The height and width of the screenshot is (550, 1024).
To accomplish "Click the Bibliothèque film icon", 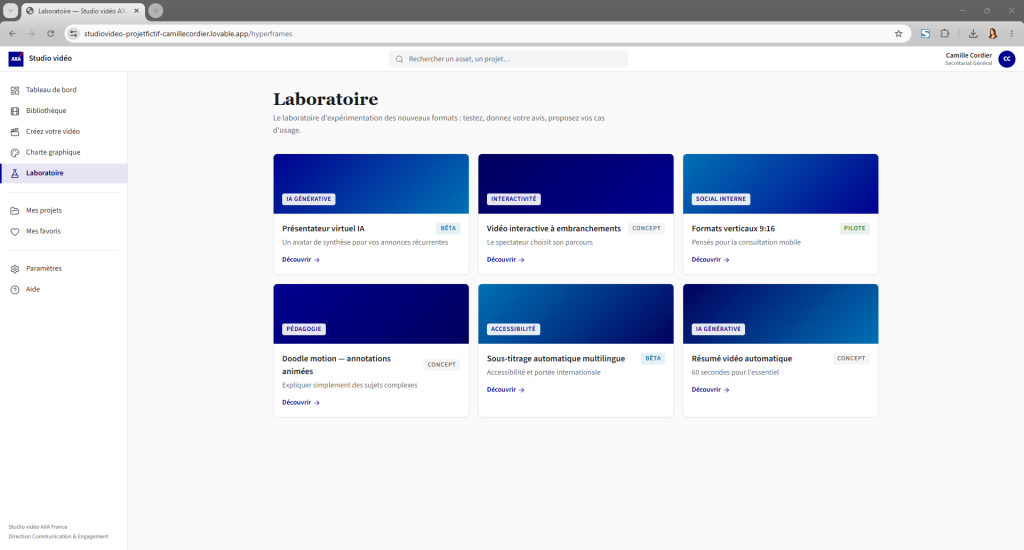I will (14, 111).
